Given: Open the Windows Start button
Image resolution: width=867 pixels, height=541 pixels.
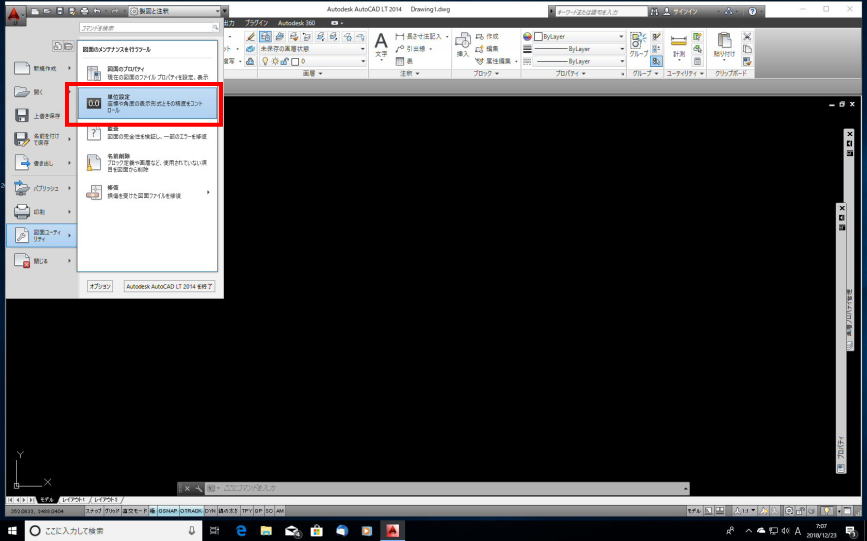Looking at the screenshot, I should [12, 530].
